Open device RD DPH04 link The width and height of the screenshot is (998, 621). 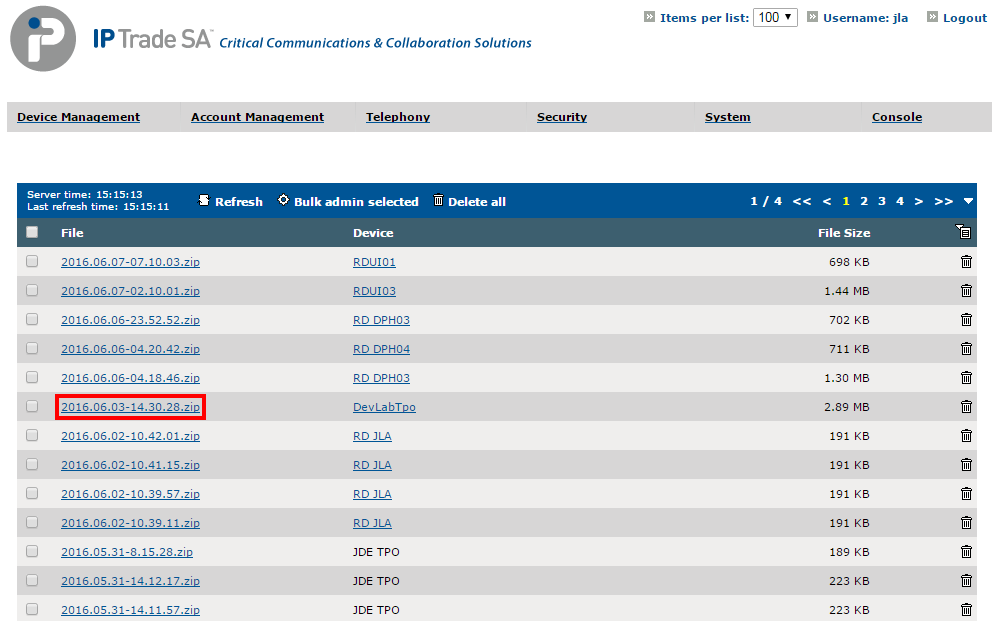coord(381,349)
